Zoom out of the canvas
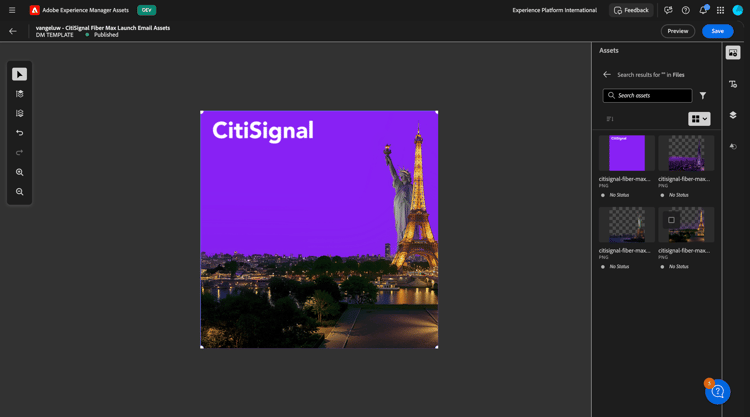This screenshot has width=750, height=417. 20,192
